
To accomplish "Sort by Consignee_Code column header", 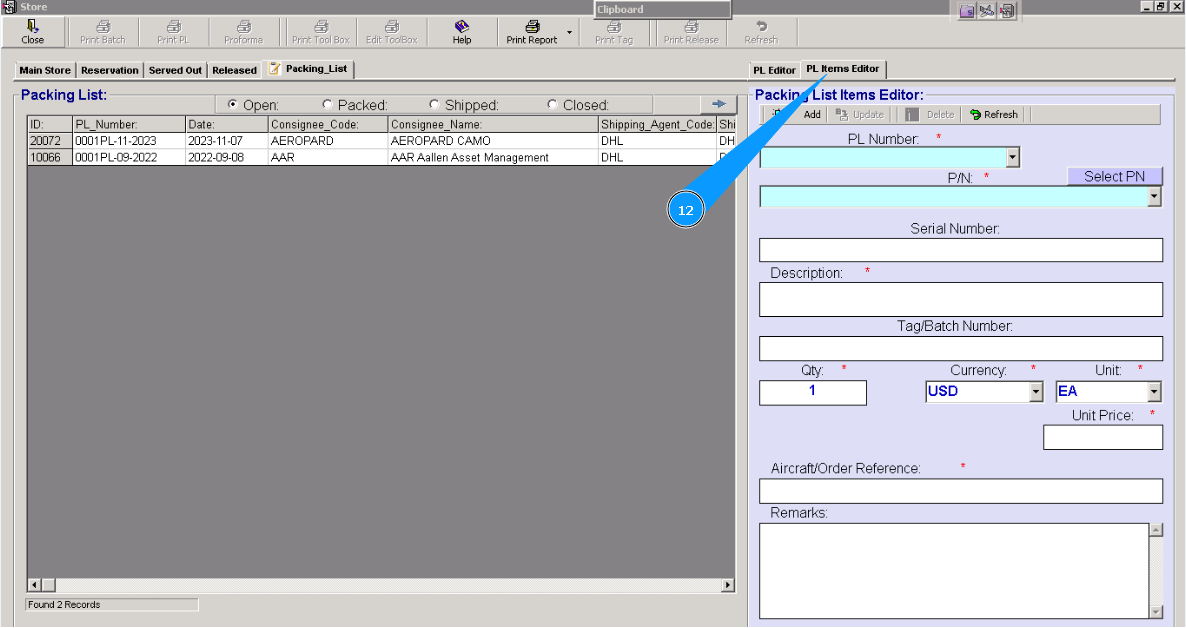I will coord(328,124).
